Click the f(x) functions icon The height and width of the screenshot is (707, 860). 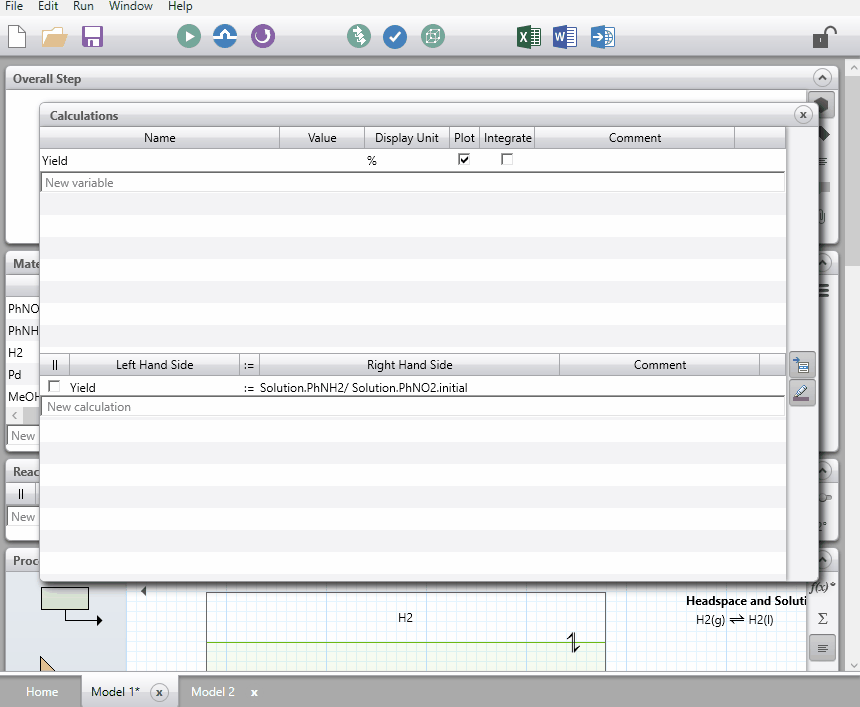click(x=822, y=587)
